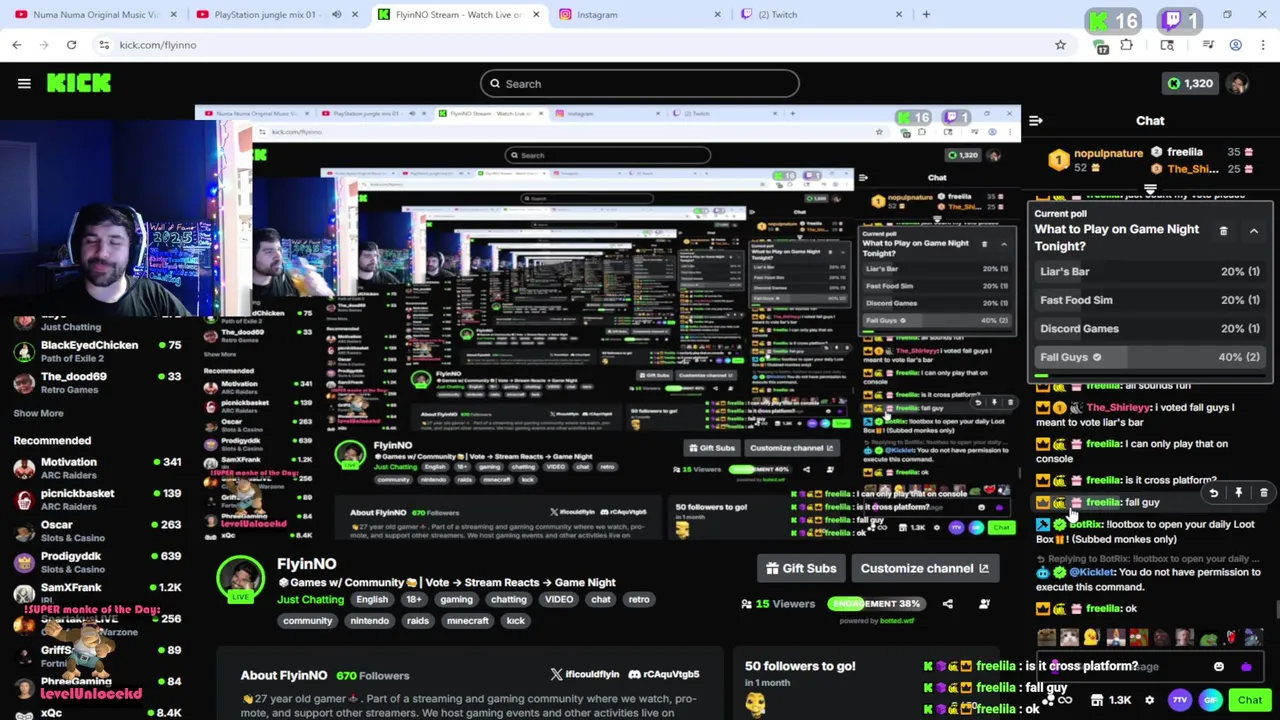
Task: Click the minecraft stream tag
Action: 467,621
